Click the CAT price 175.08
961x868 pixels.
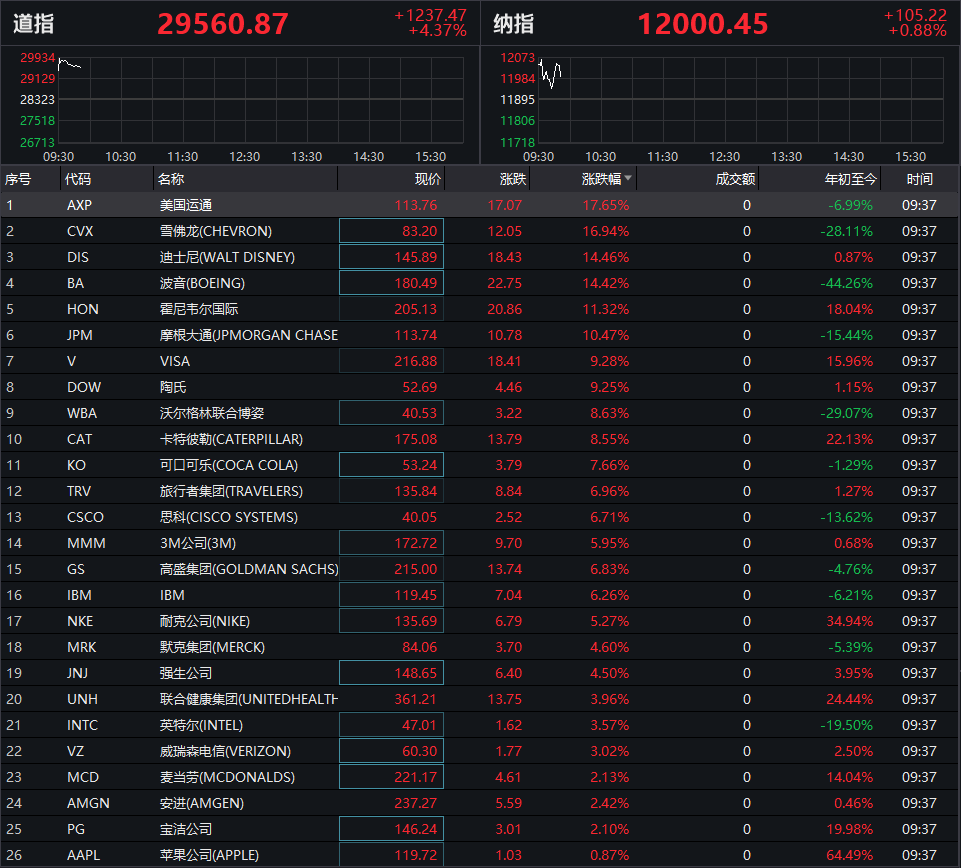click(x=416, y=439)
